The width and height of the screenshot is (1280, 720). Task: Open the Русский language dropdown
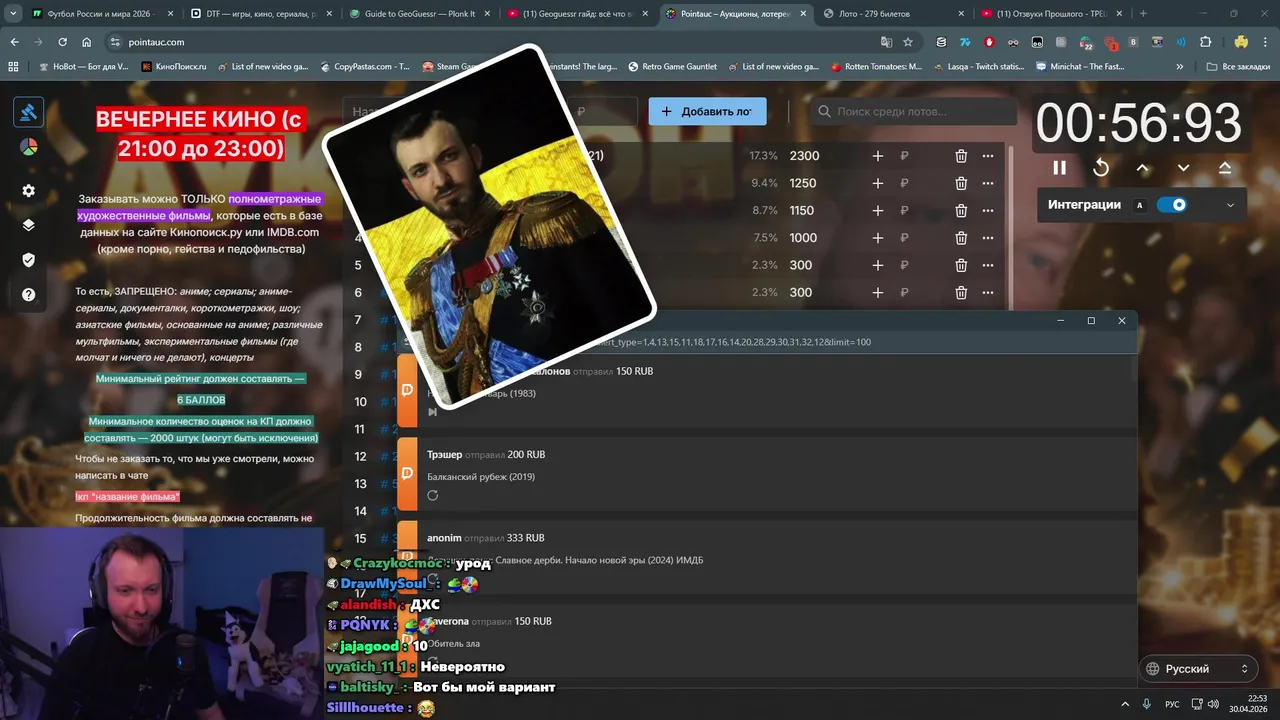click(x=1198, y=669)
